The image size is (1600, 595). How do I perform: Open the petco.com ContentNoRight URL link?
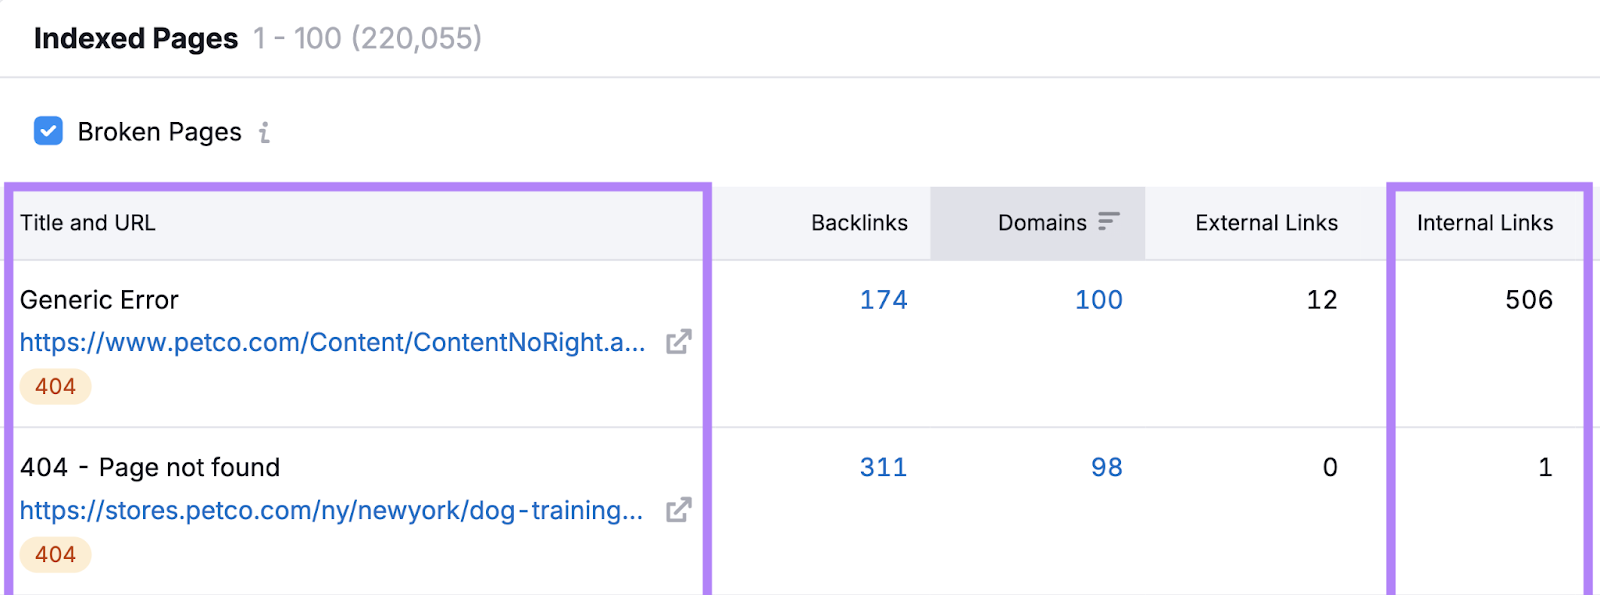pyautogui.click(x=332, y=342)
